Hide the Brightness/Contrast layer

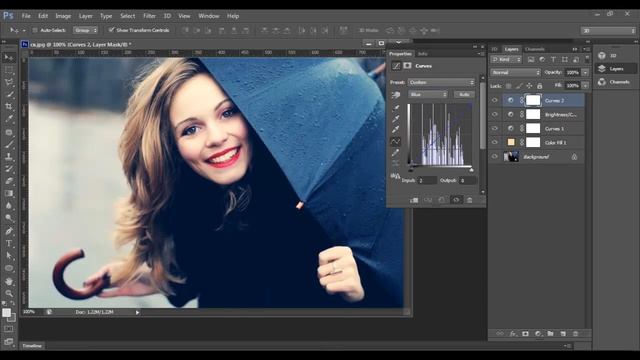[x=495, y=115]
